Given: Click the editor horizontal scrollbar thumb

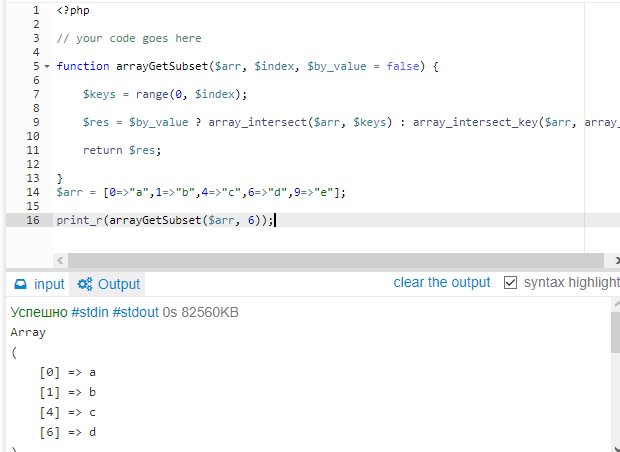Looking at the screenshot, I should click(330, 260).
